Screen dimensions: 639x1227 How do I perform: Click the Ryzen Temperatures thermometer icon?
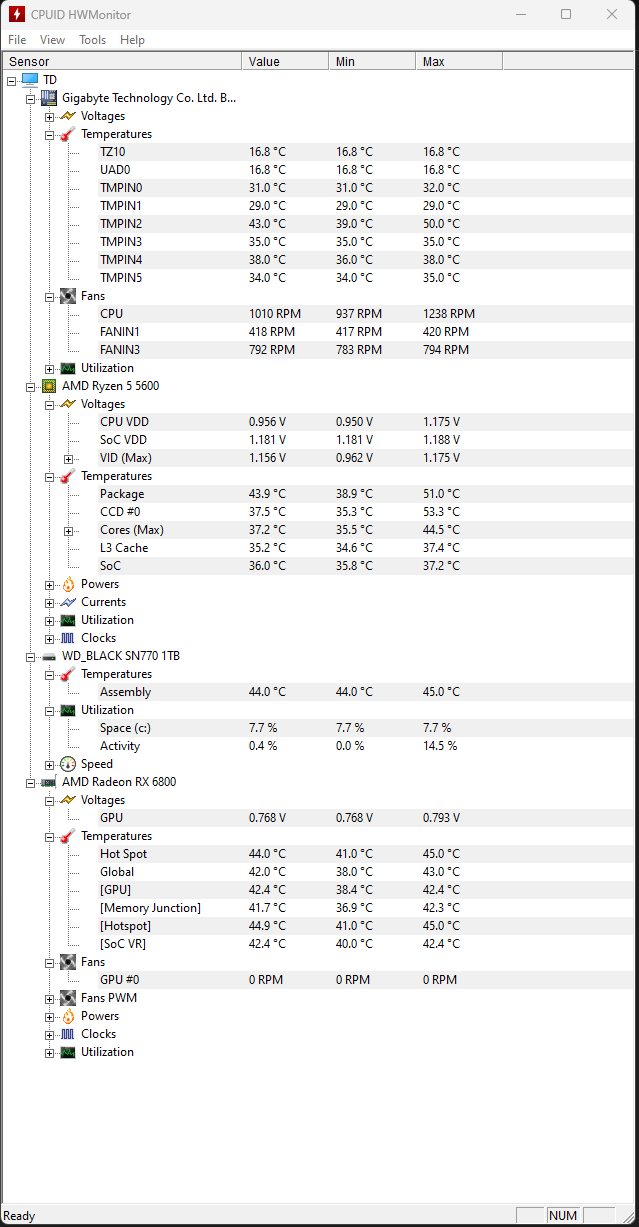67,476
